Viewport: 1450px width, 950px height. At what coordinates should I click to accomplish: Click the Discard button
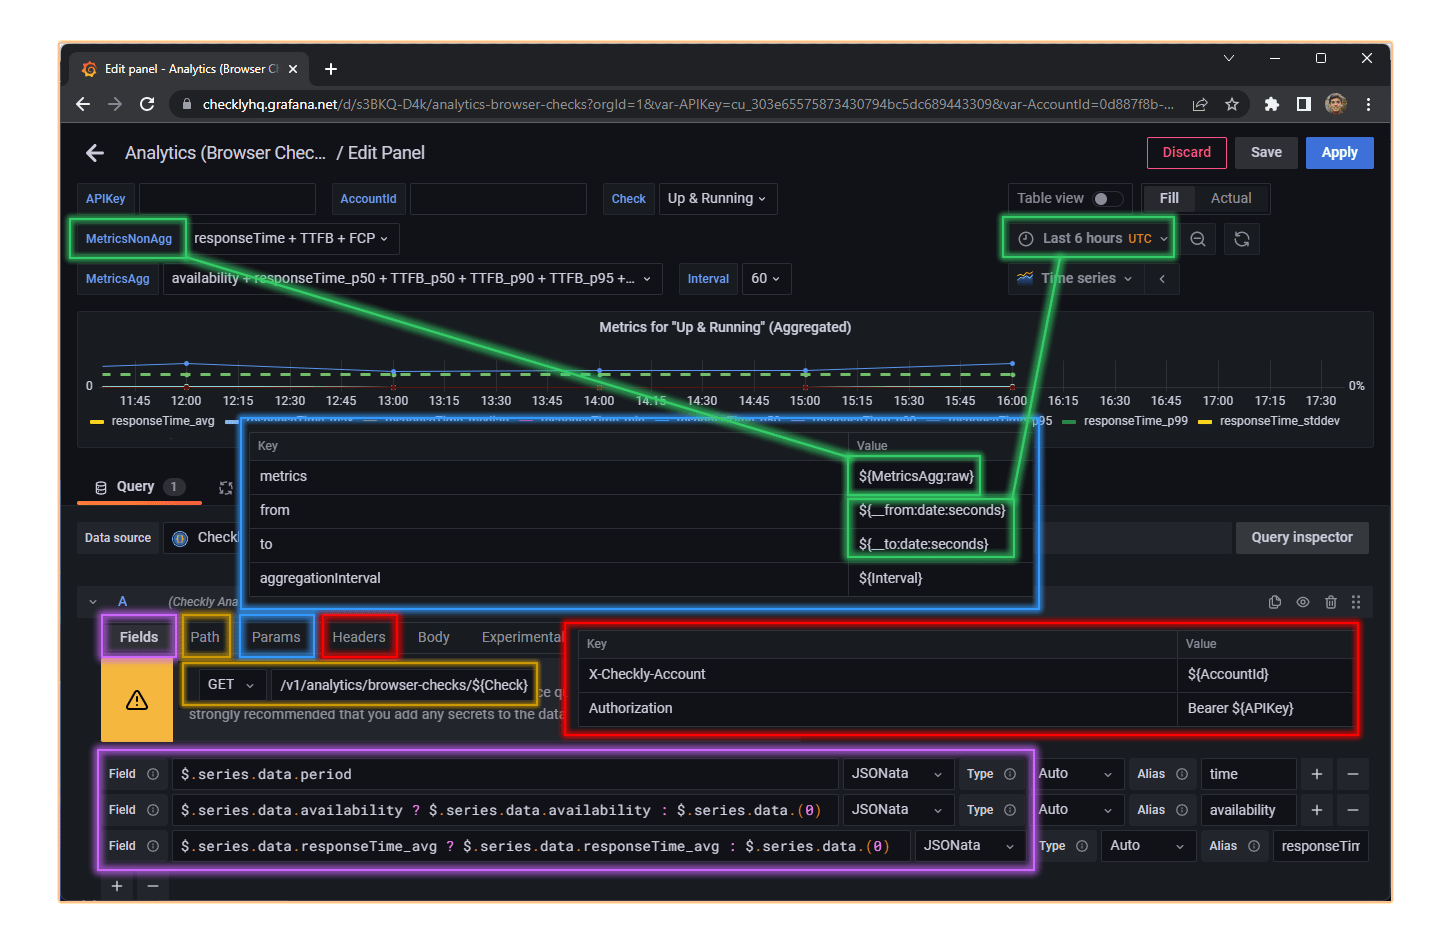1187,153
